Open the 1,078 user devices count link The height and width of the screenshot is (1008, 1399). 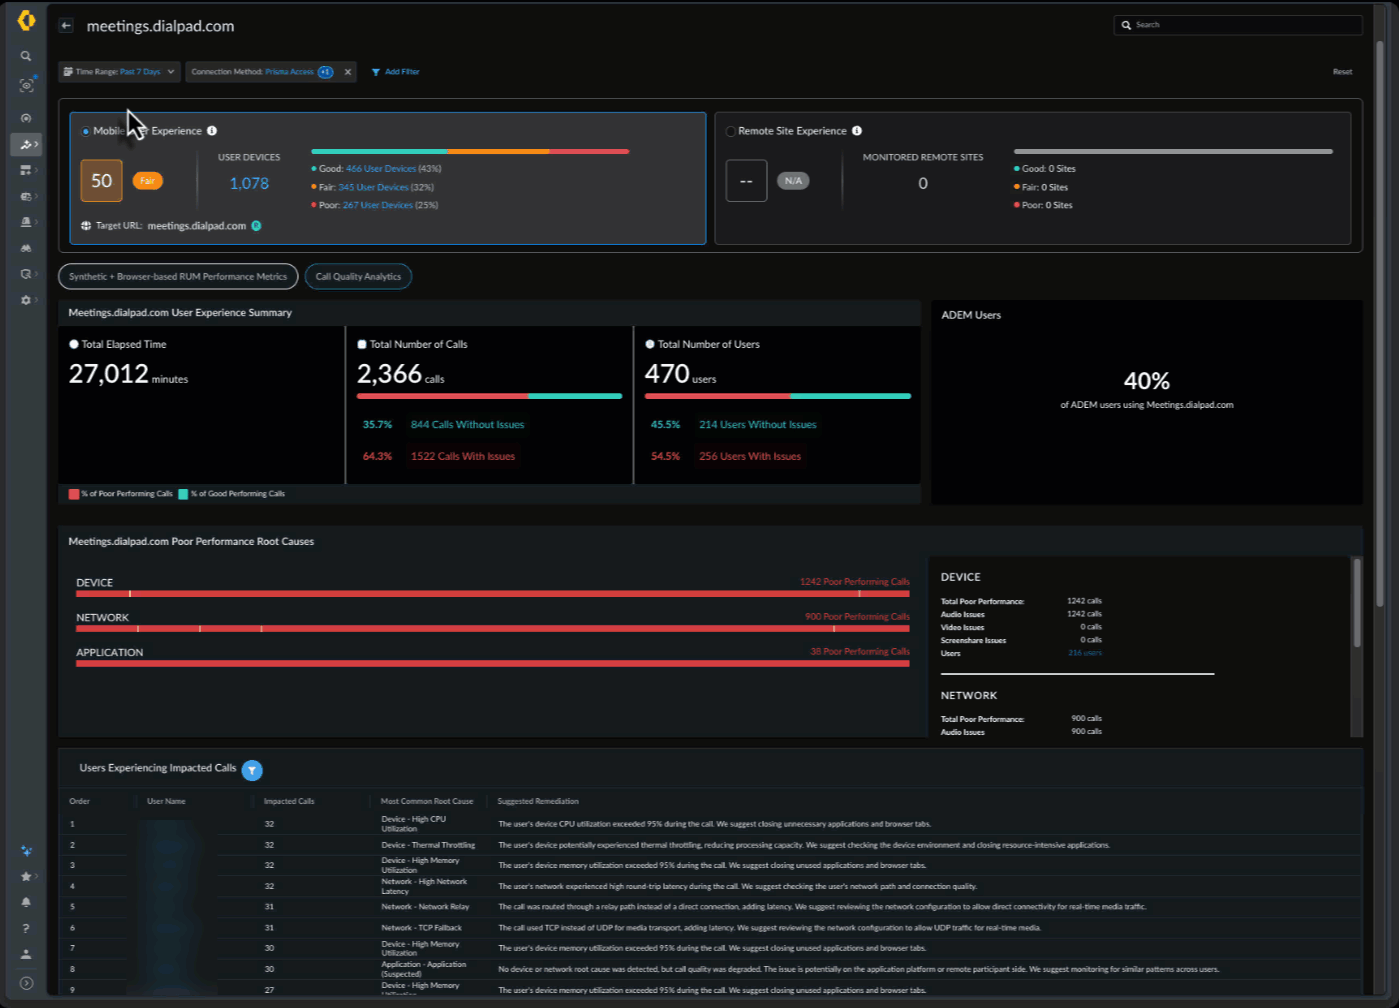coord(249,183)
